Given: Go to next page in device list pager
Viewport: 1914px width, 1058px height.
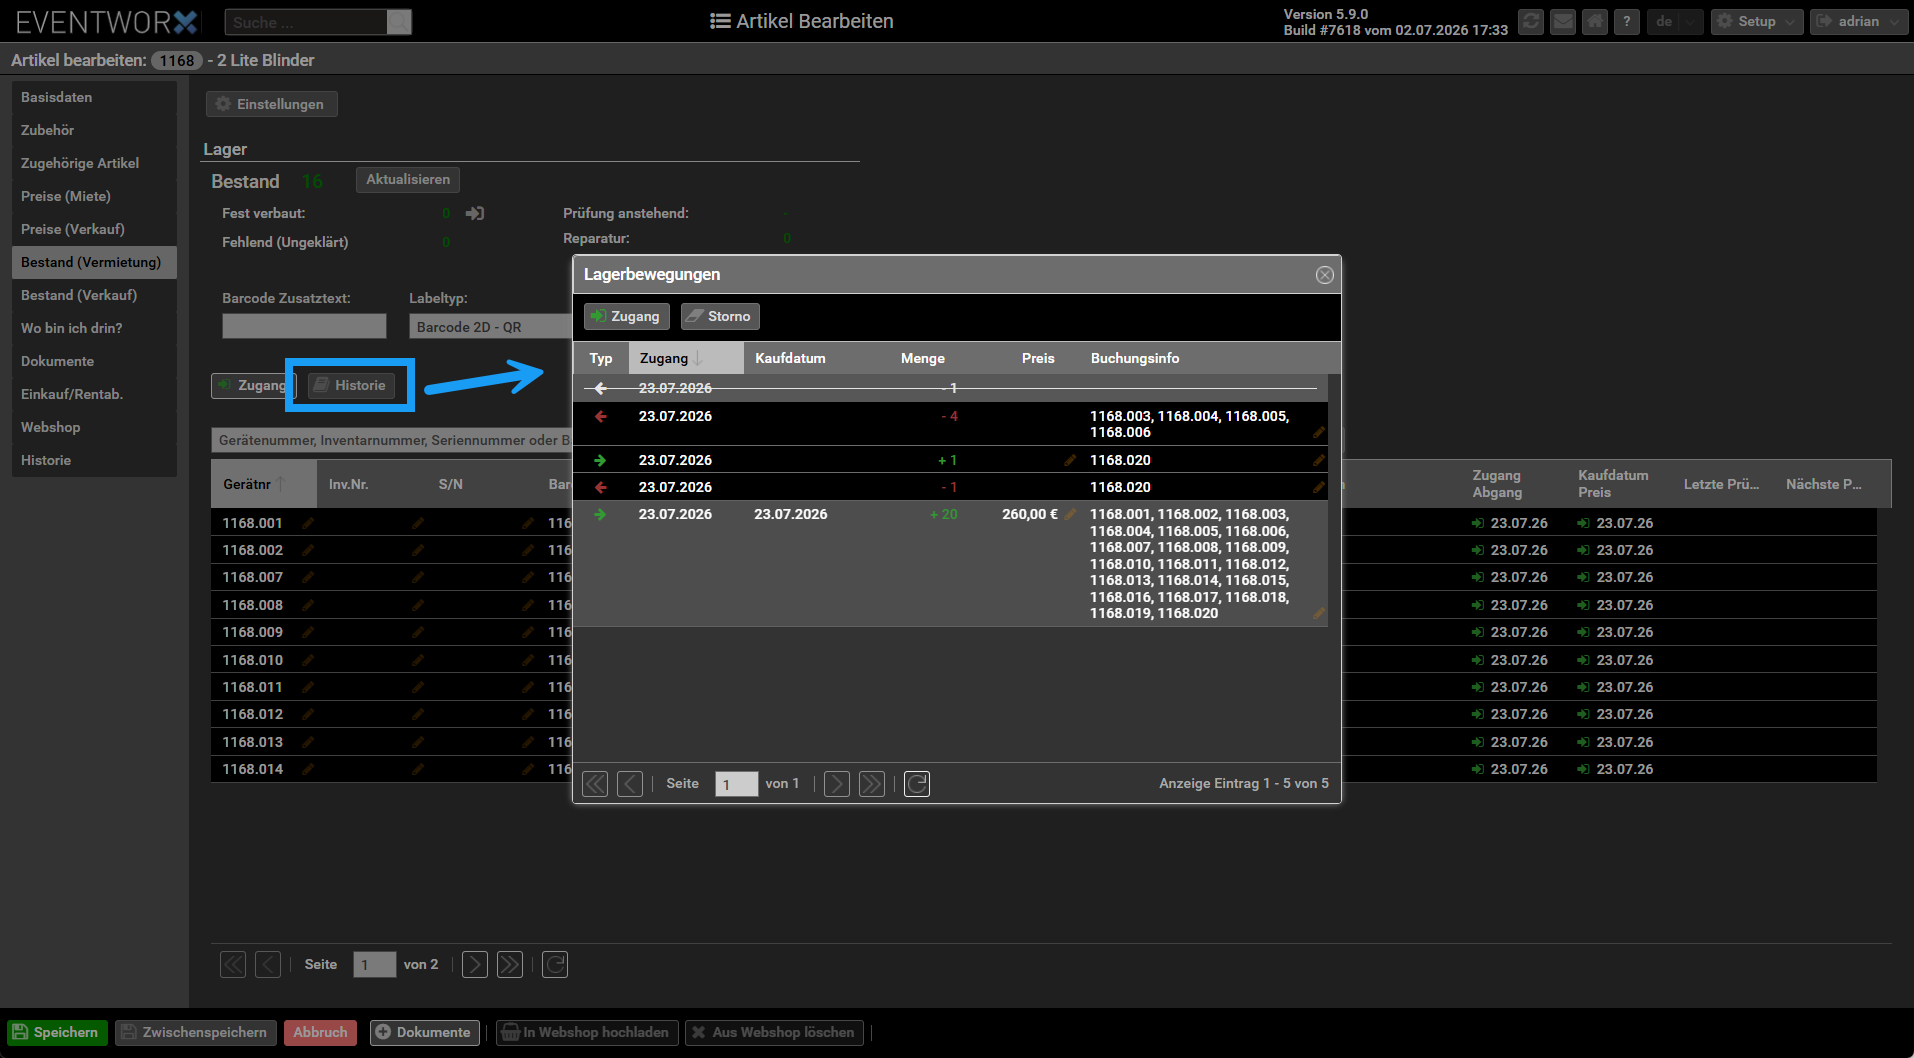Looking at the screenshot, I should coord(475,965).
